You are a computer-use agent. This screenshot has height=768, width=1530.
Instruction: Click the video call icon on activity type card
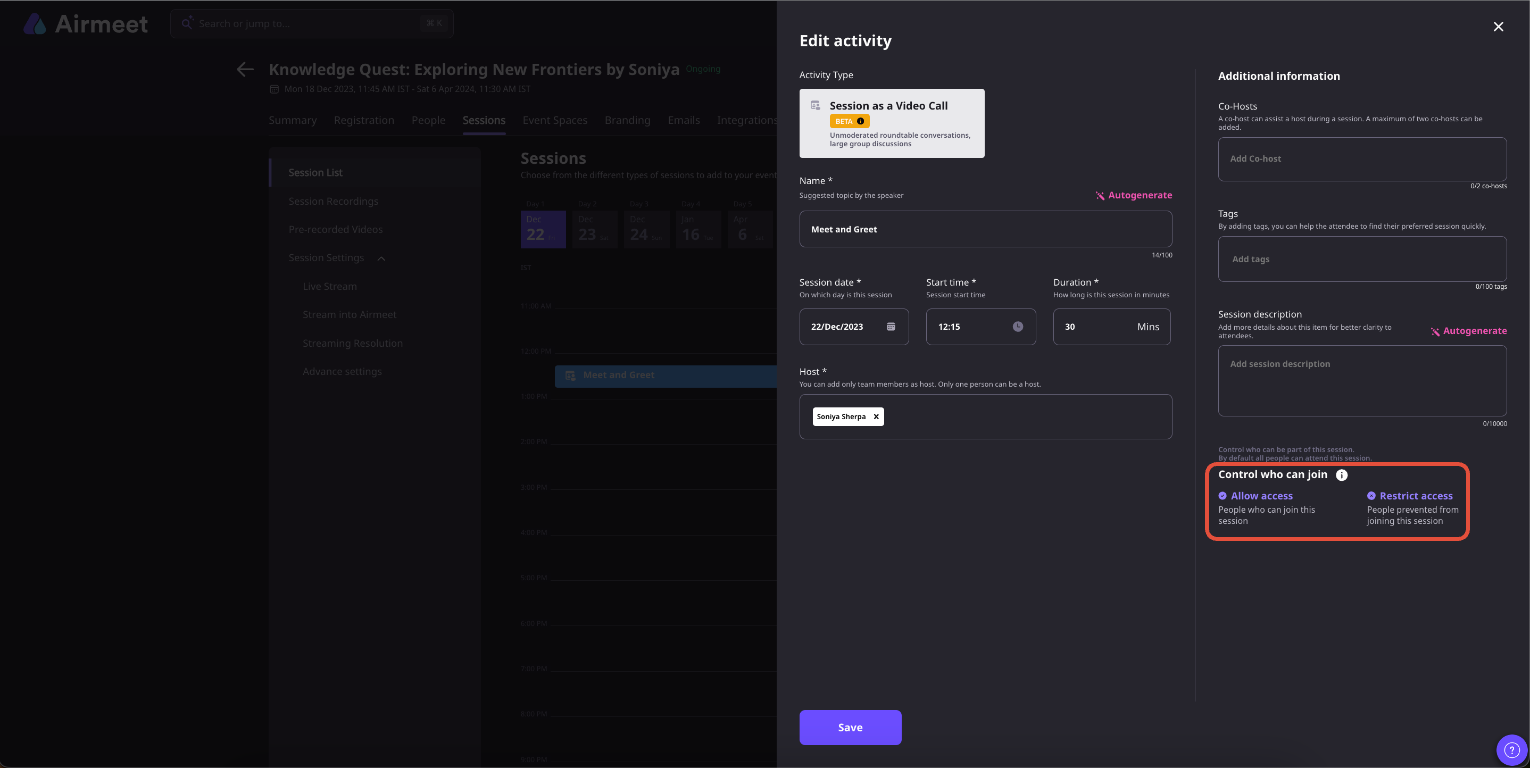[815, 105]
